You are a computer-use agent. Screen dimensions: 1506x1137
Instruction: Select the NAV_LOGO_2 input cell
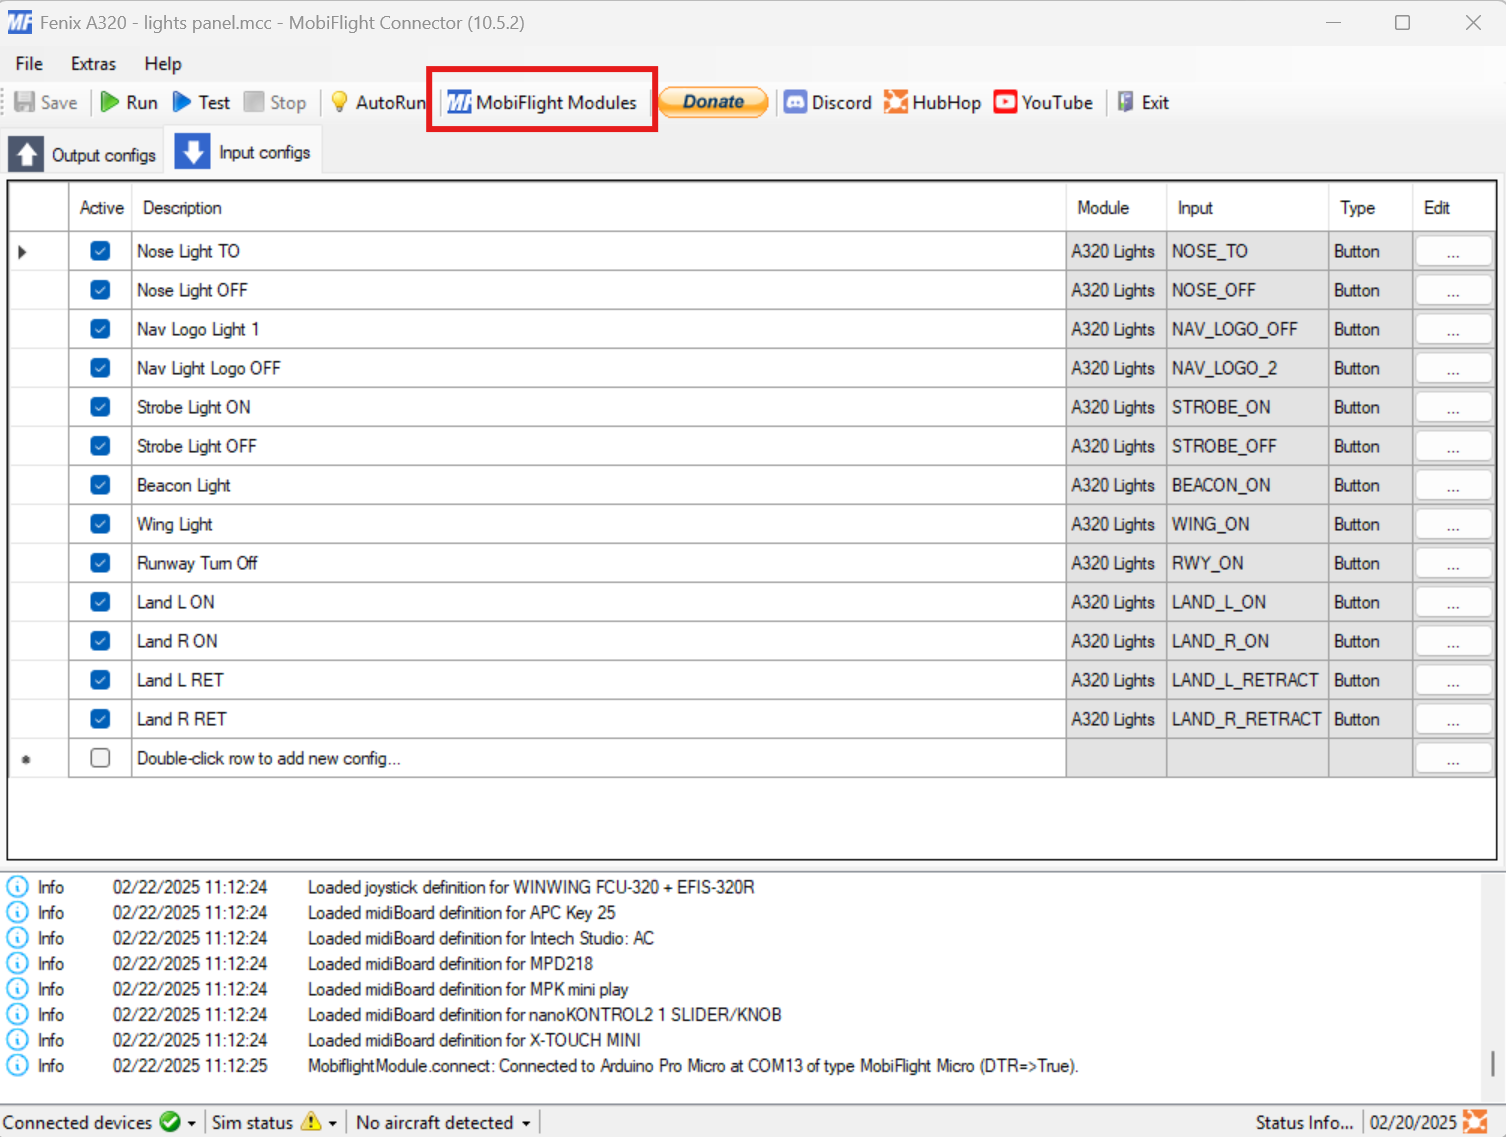1247,368
